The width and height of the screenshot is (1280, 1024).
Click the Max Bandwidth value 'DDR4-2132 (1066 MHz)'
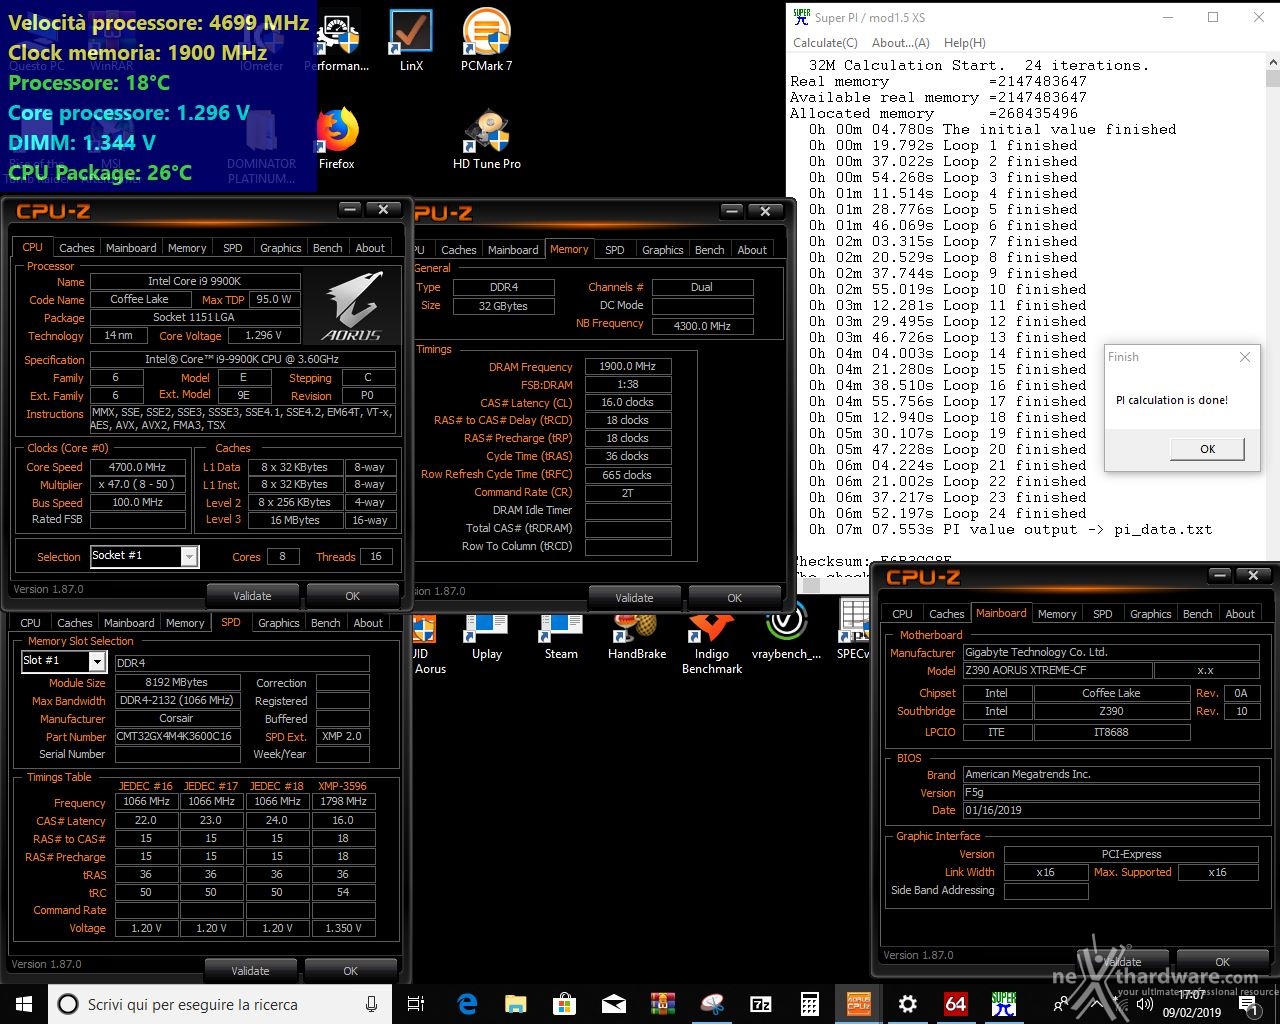[177, 701]
